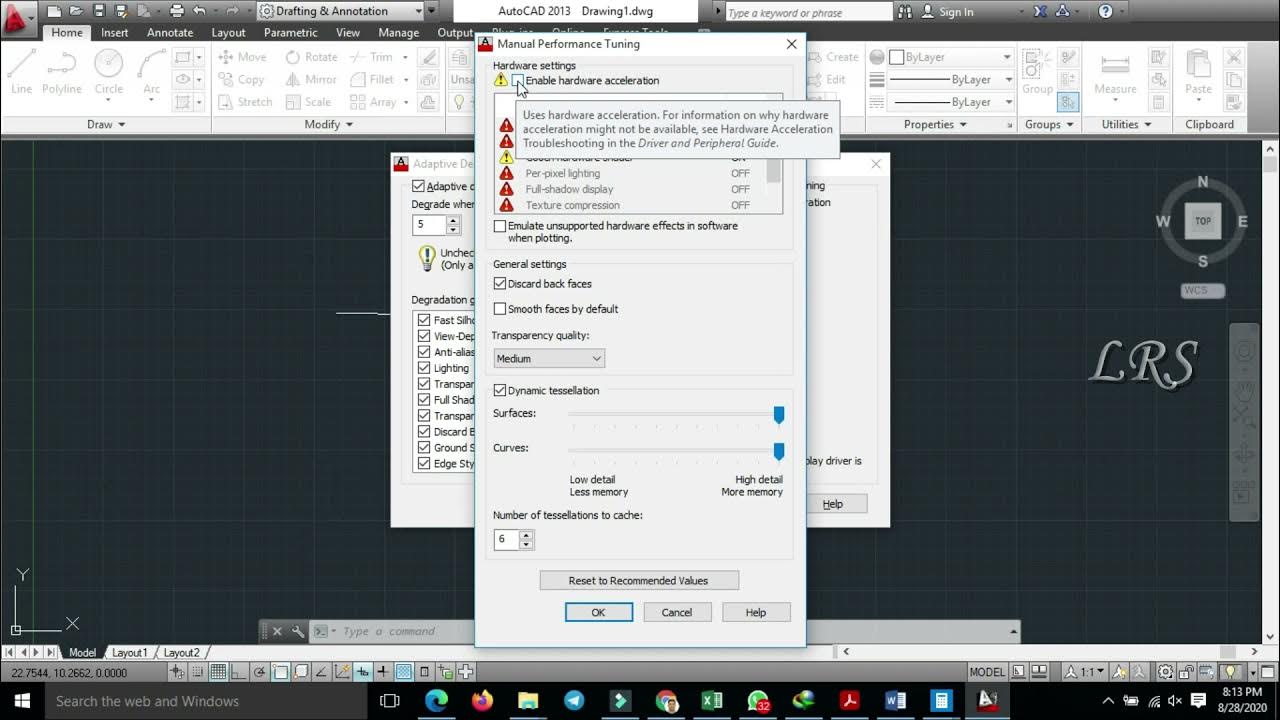Click the tessellations to cache number field
The height and width of the screenshot is (720, 1280).
tap(507, 540)
